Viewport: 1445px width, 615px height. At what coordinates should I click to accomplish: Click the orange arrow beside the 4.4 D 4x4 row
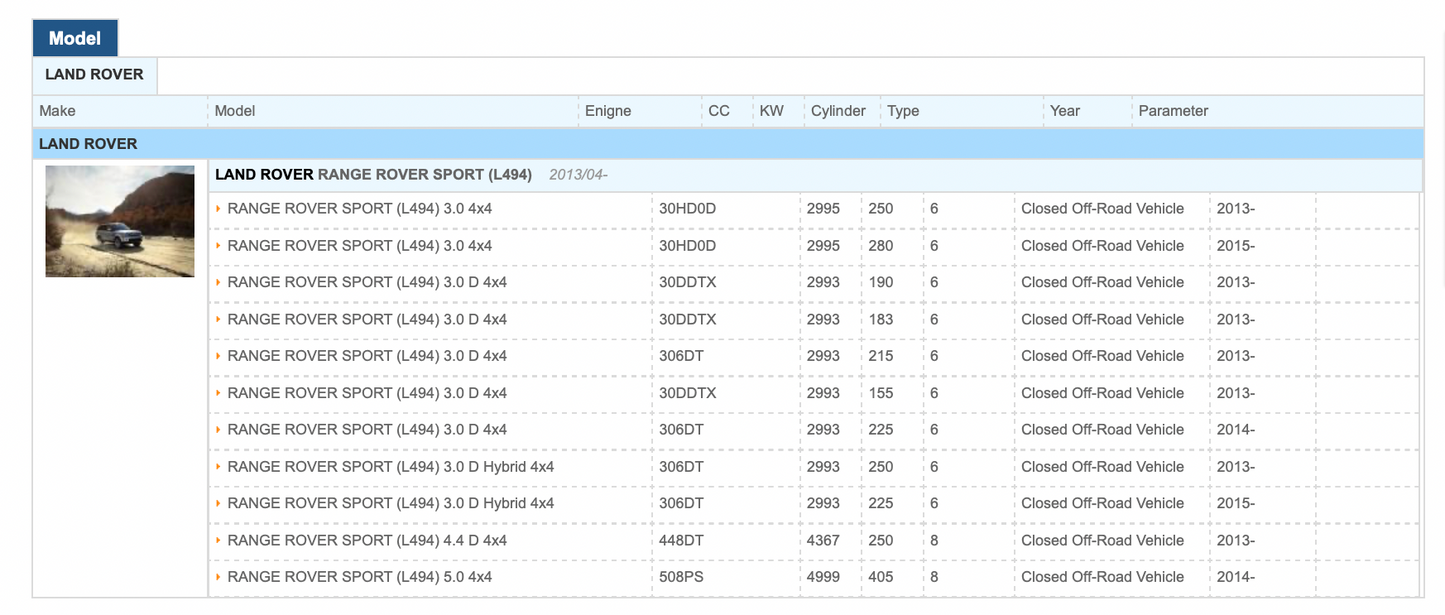(218, 540)
